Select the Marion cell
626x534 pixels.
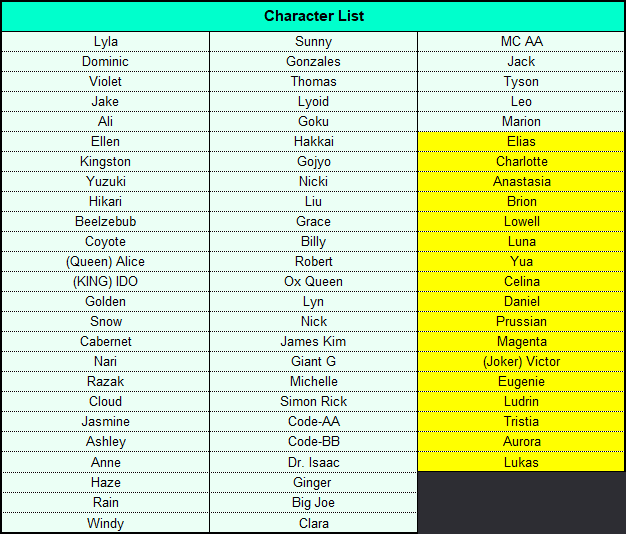coord(521,121)
